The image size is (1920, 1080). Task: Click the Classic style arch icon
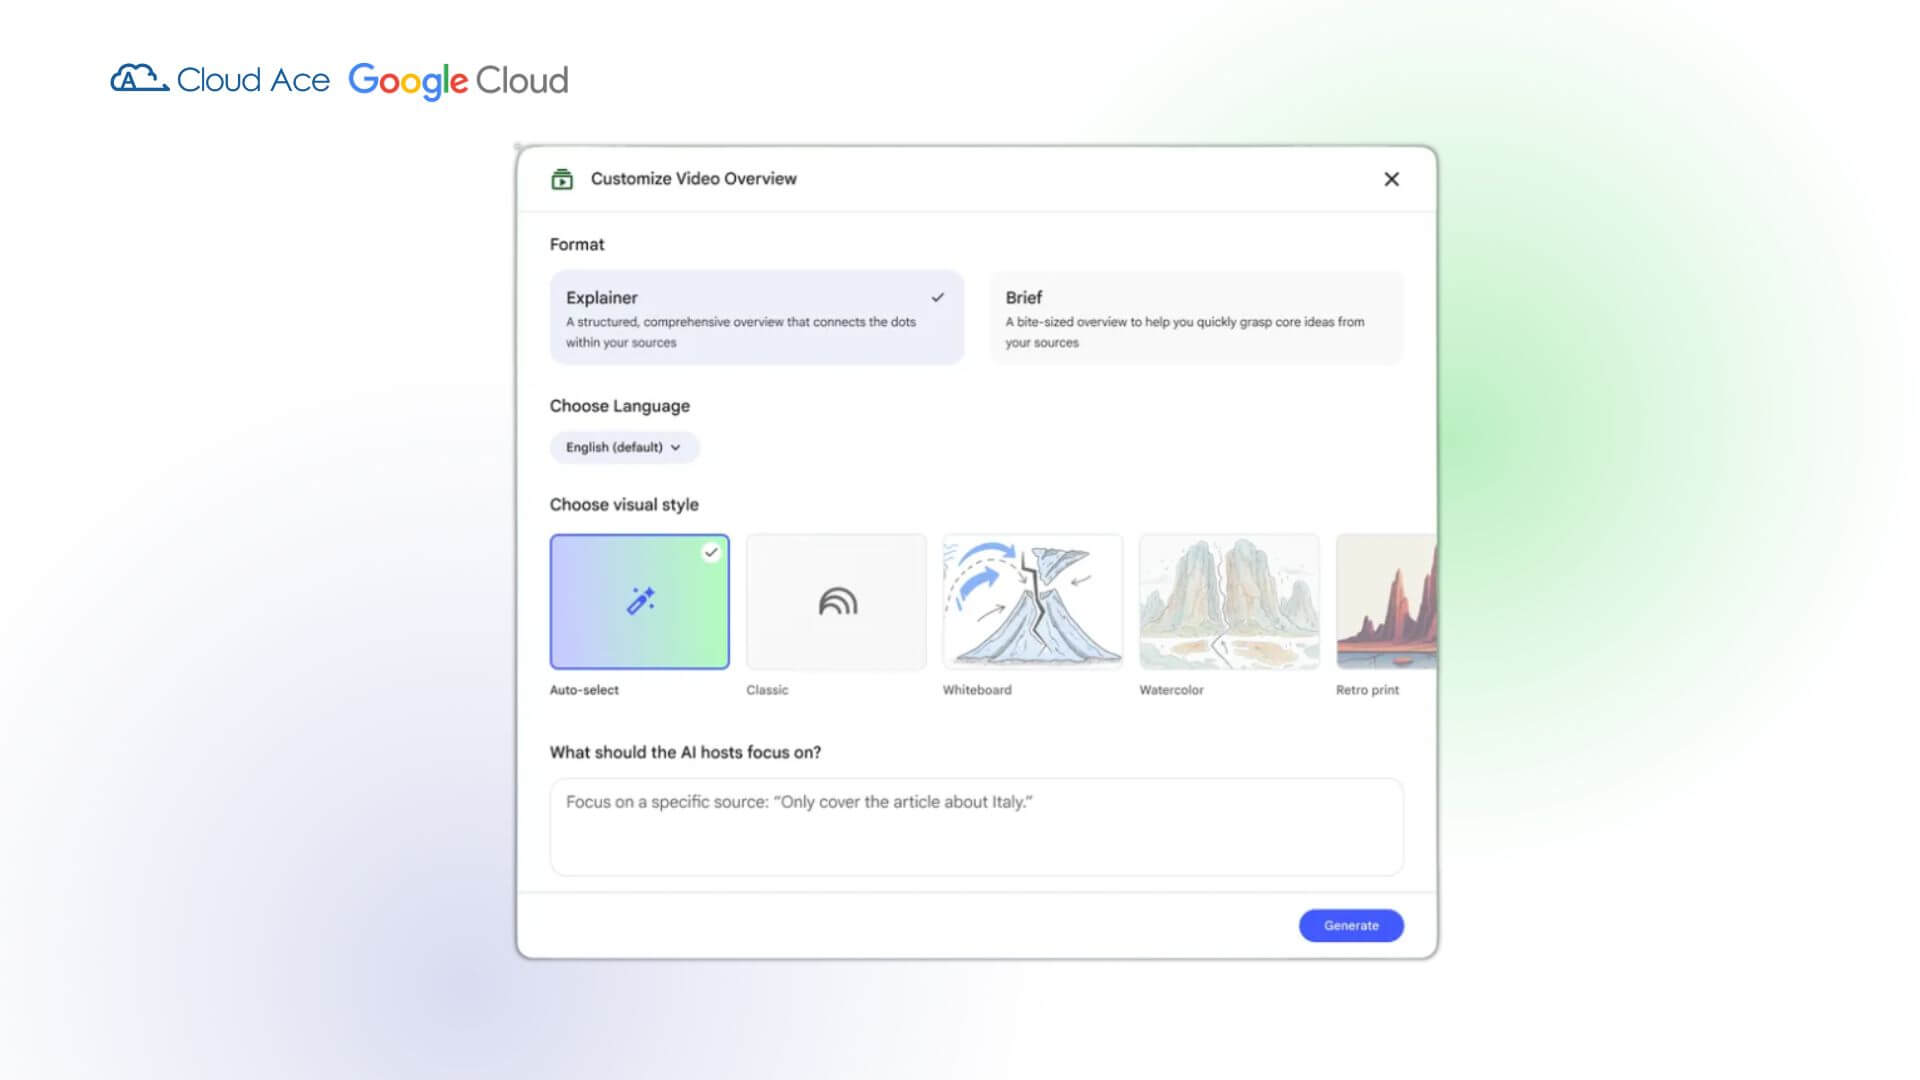click(x=837, y=601)
